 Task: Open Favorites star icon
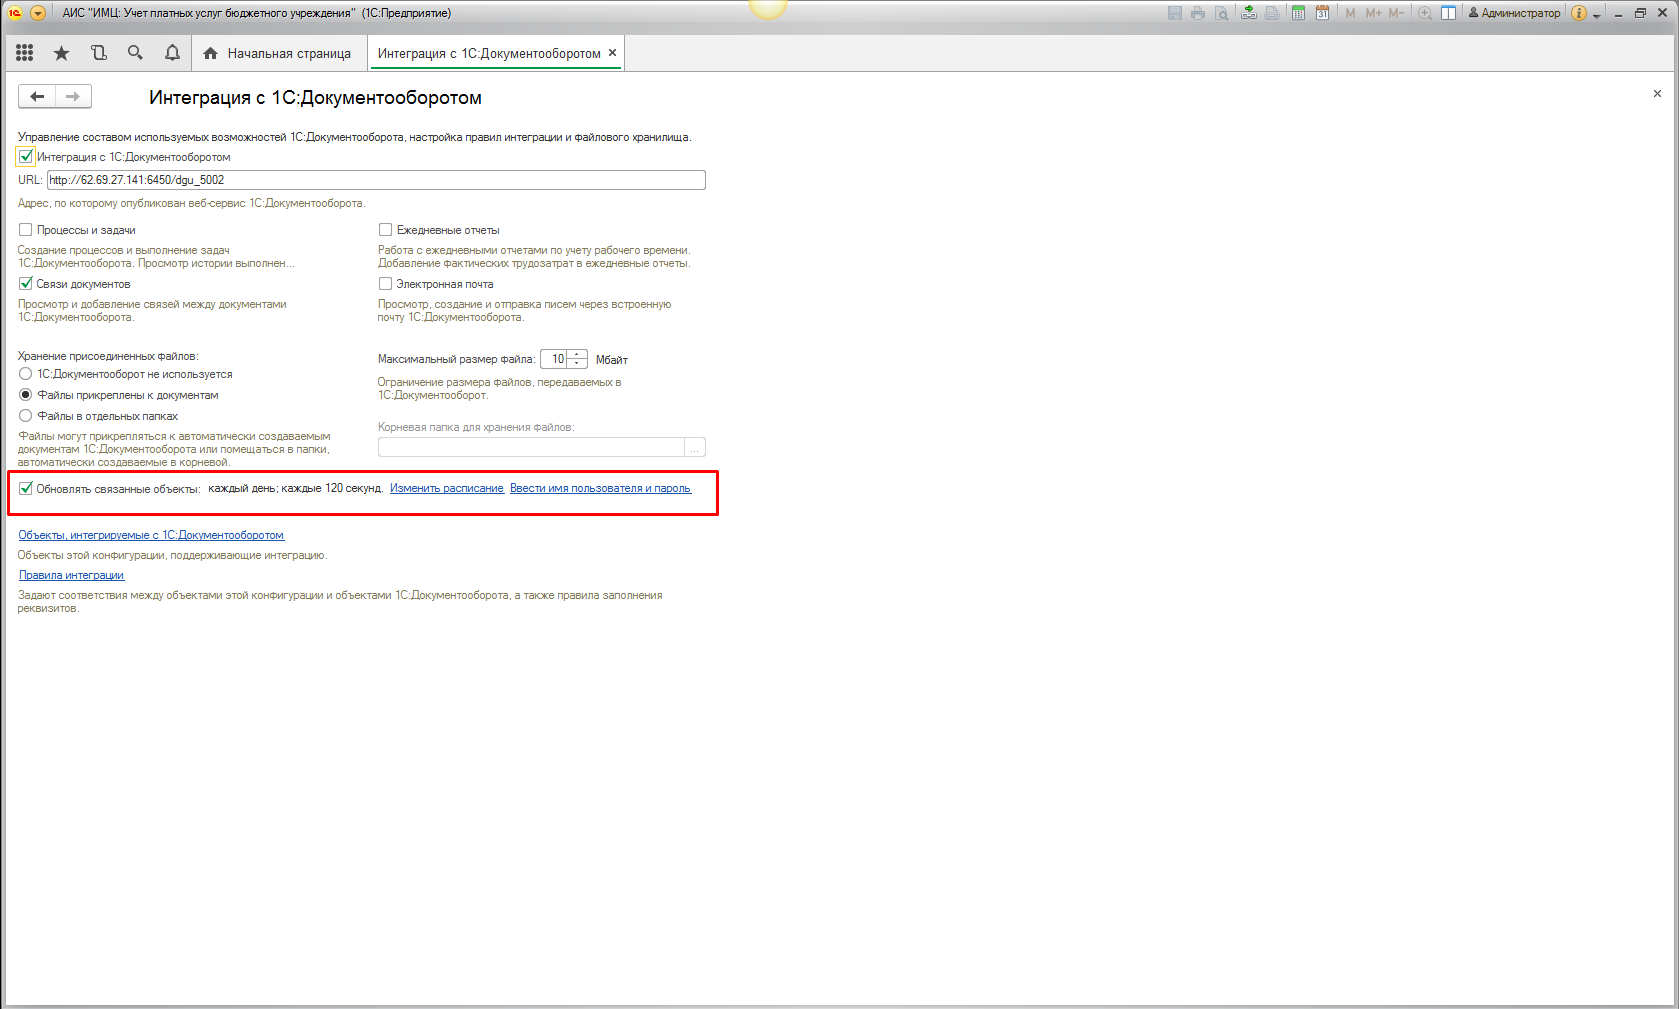pos(62,53)
